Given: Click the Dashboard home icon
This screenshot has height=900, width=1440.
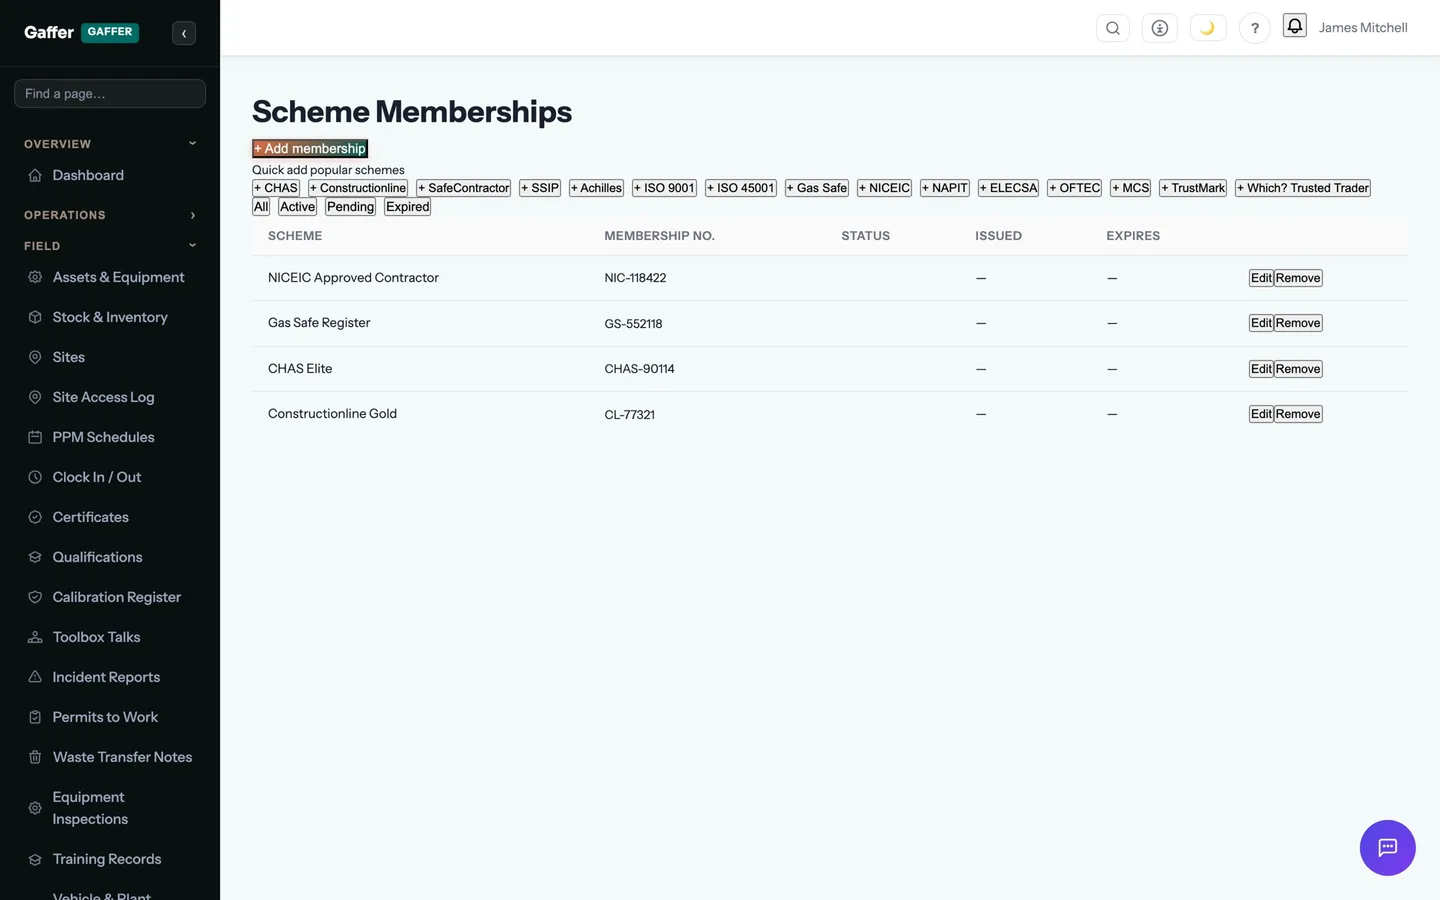Looking at the screenshot, I should click(x=35, y=175).
